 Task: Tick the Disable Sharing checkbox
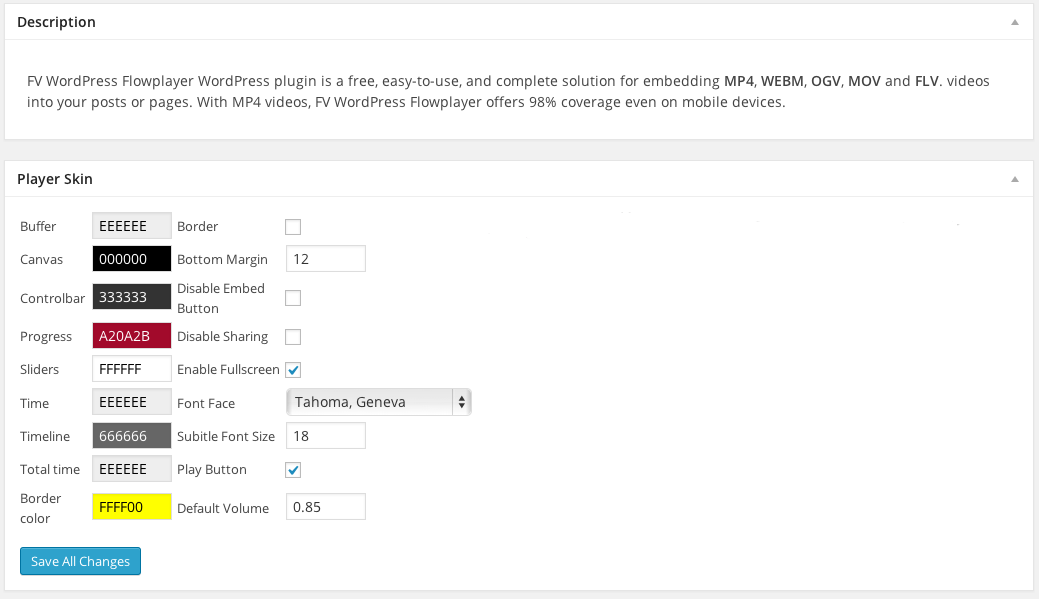coord(293,337)
